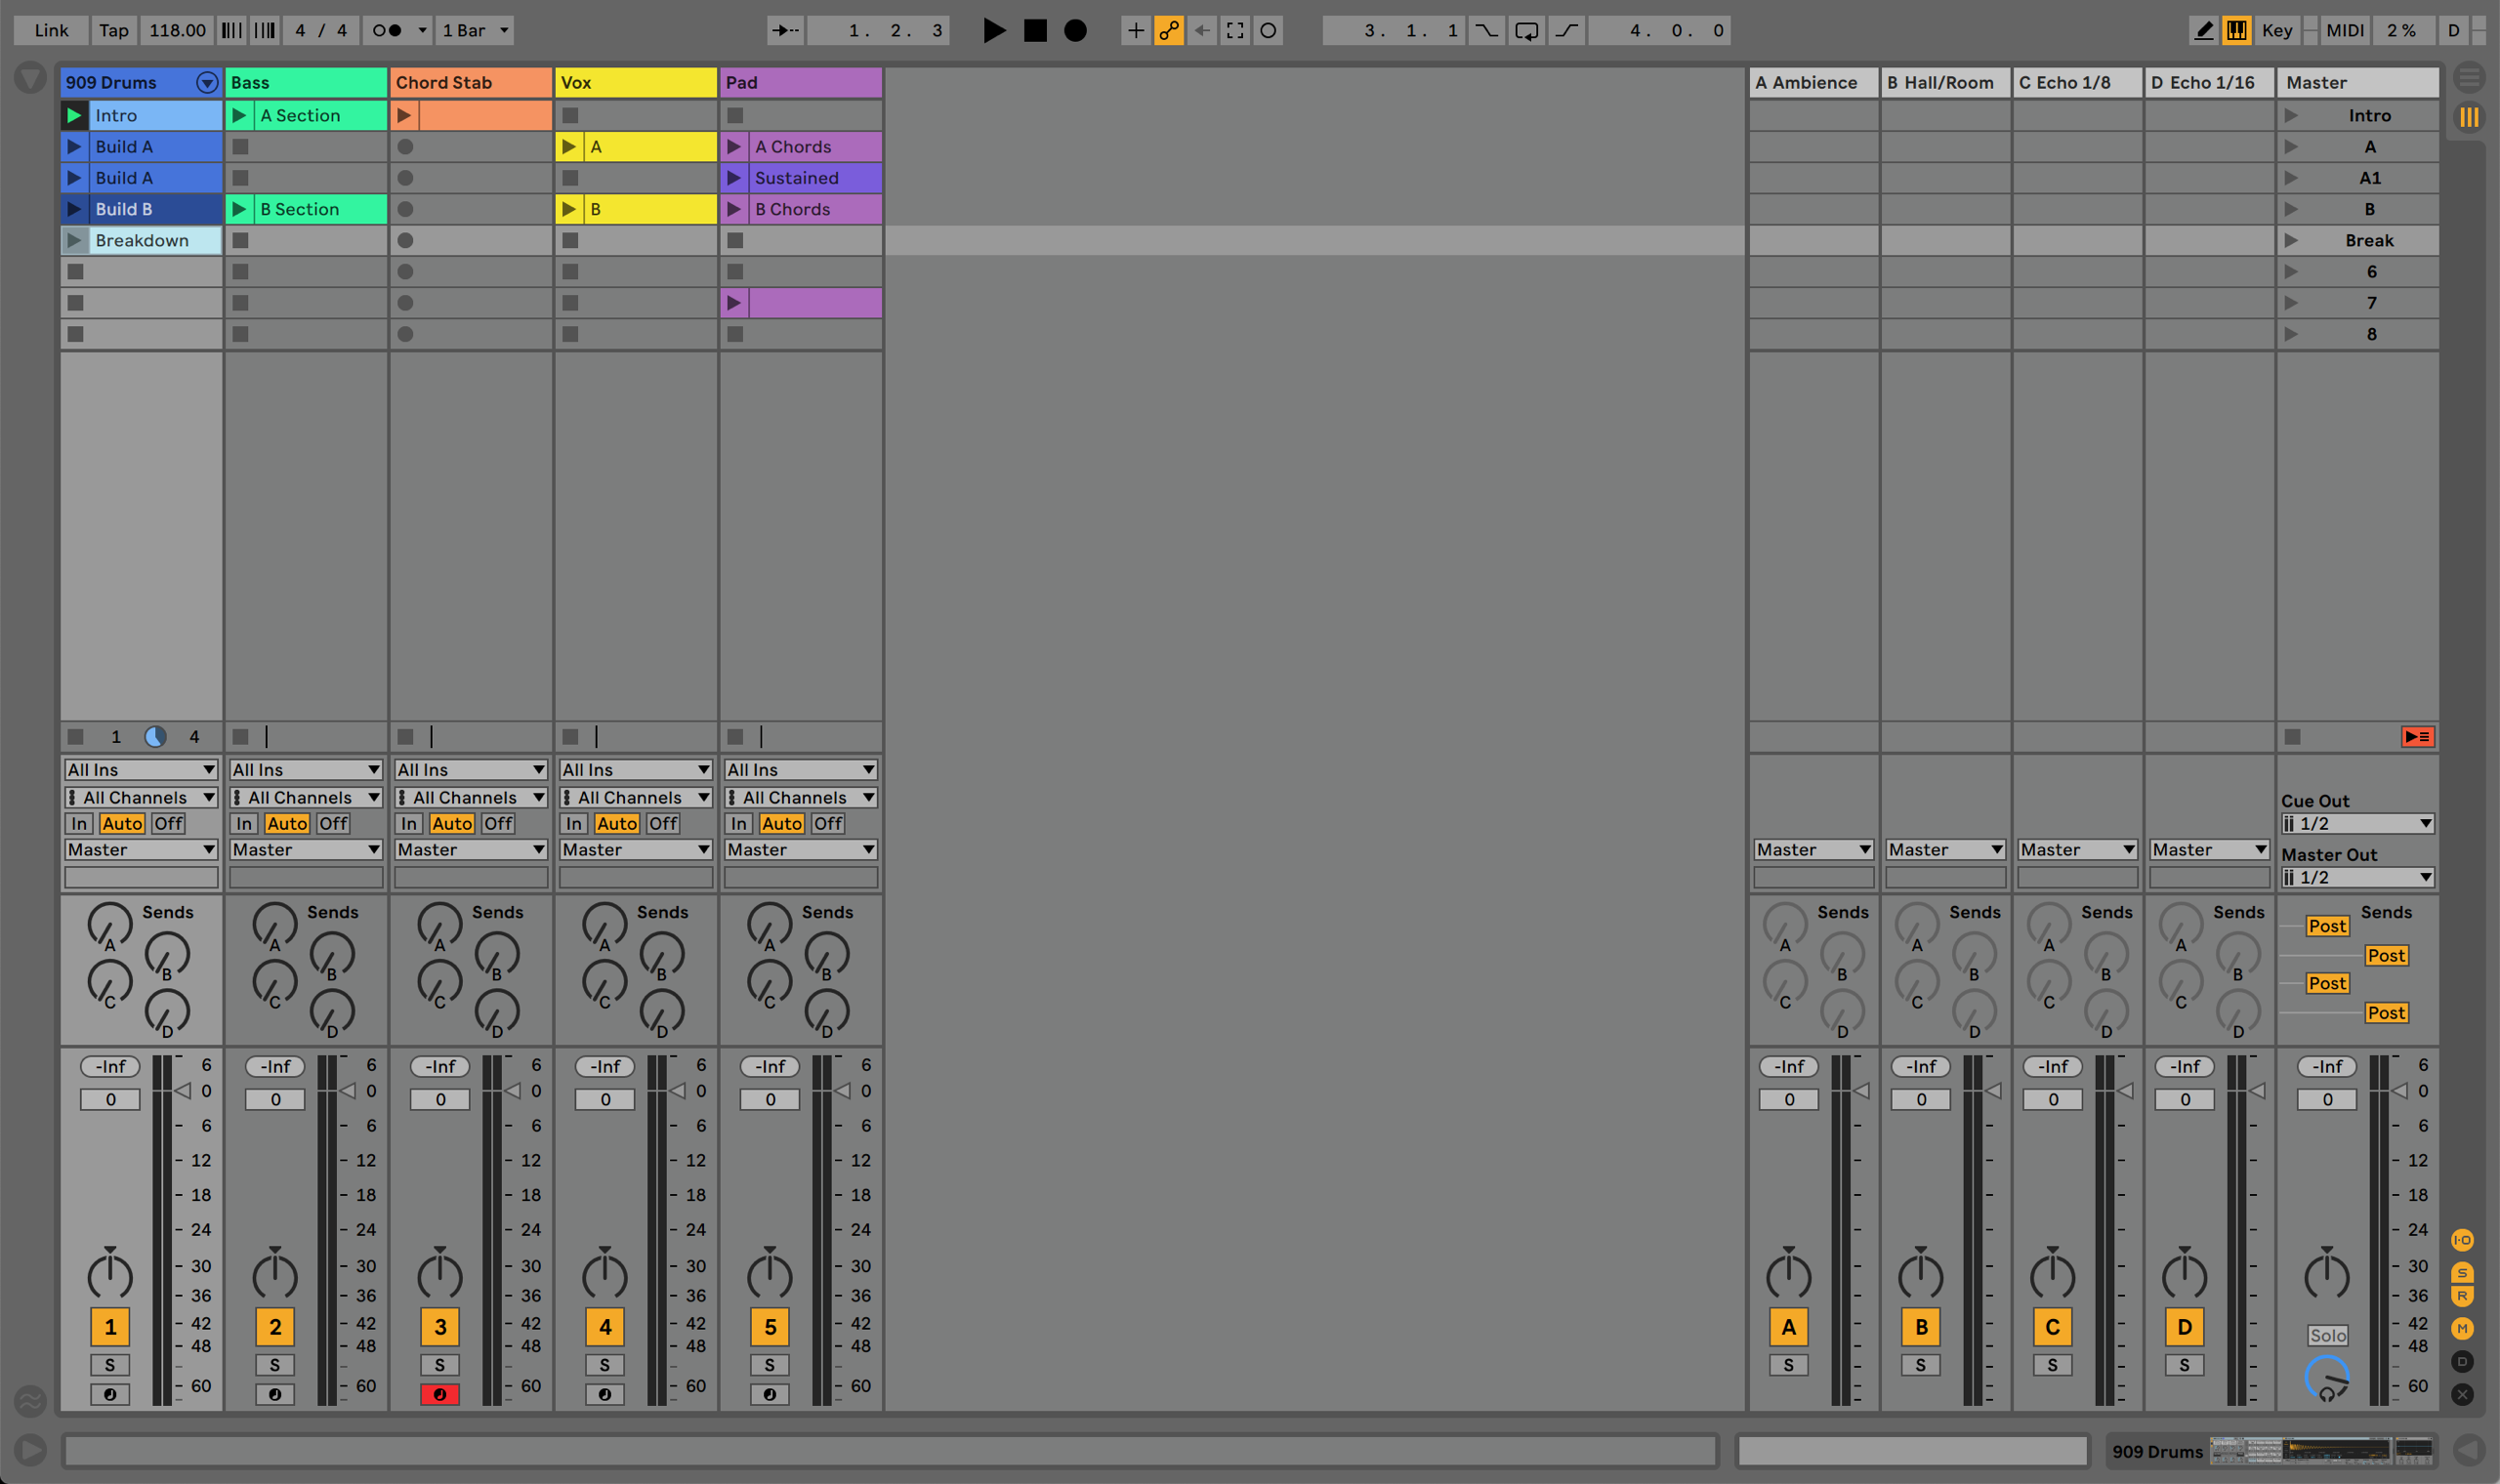Show or hide the In/Out section
The height and width of the screenshot is (1484, 2500).
tap(2462, 1240)
